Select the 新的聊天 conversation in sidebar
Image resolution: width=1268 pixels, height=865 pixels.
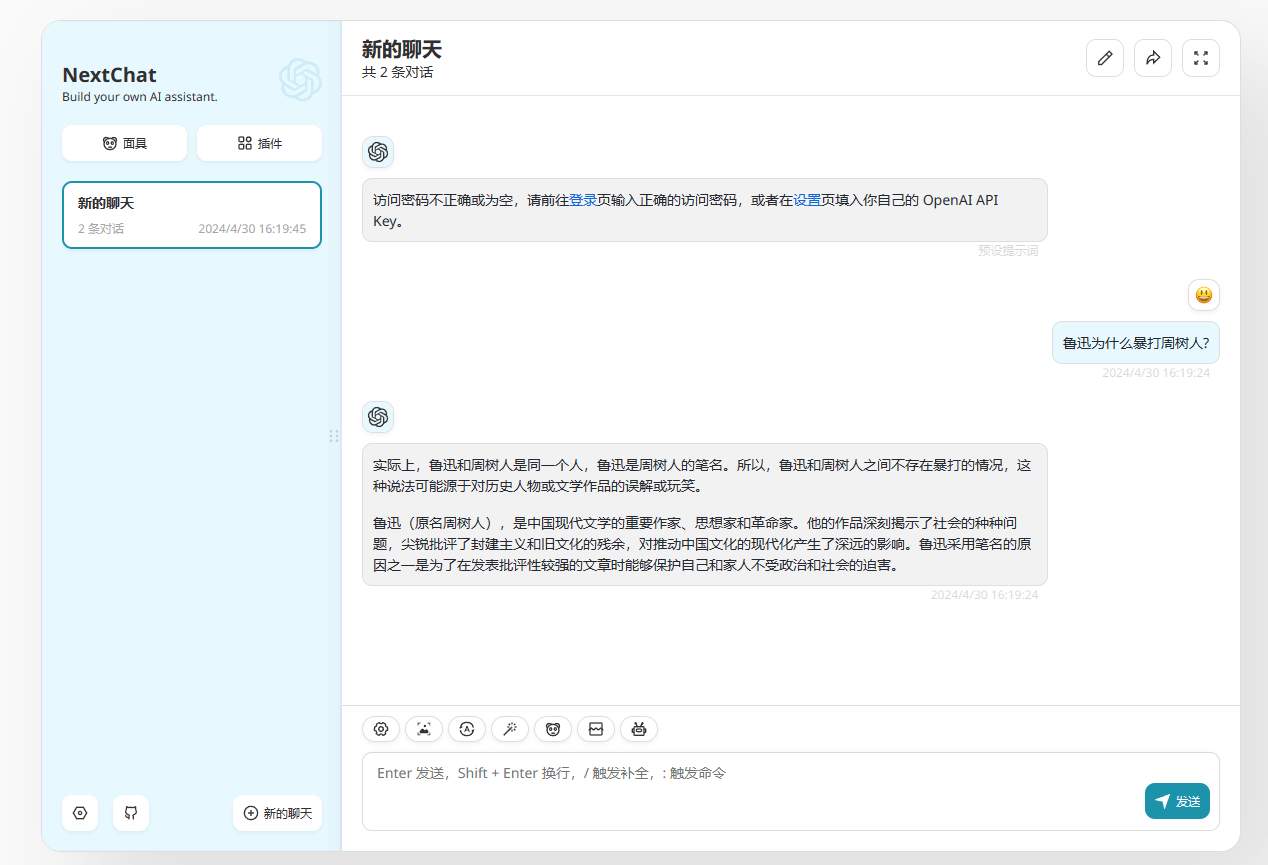[x=192, y=215]
